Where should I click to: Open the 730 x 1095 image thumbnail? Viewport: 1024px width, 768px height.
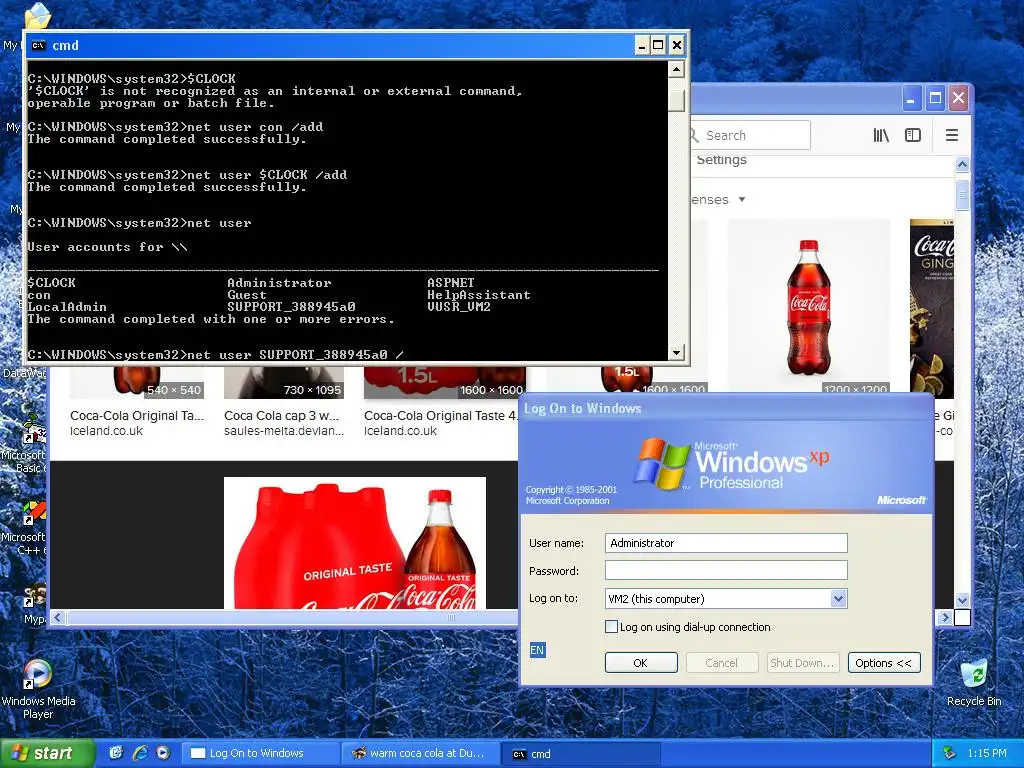(x=284, y=383)
